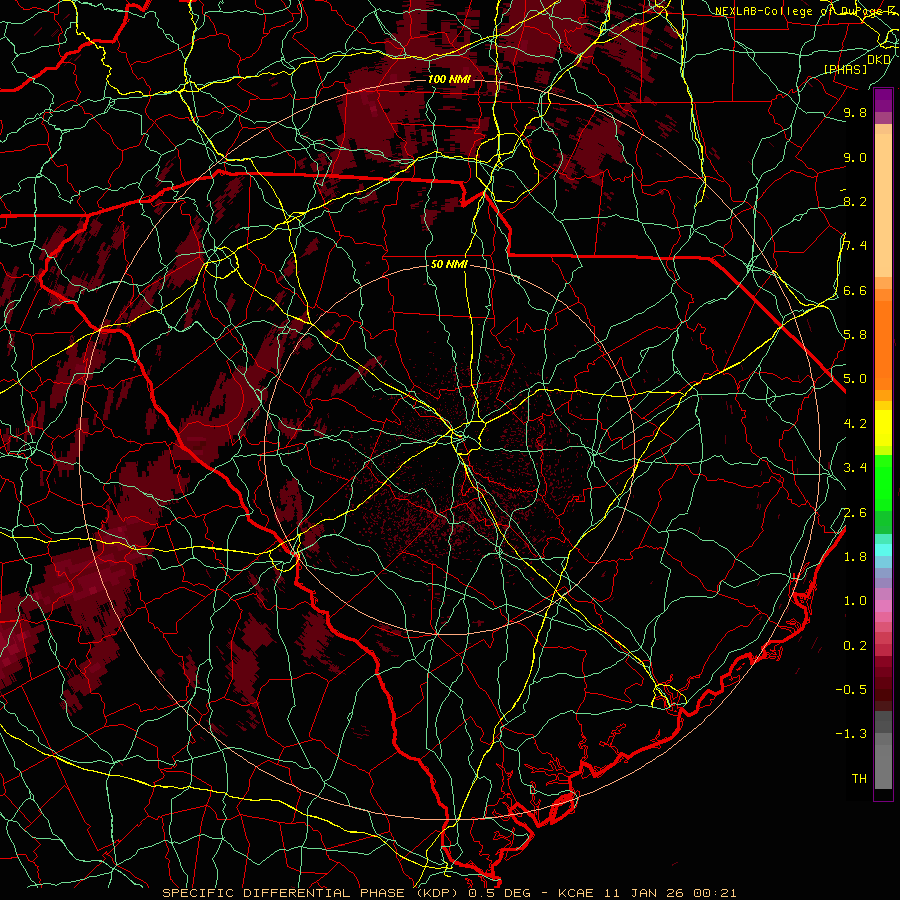Click the 8.2 scale label
Screen dimensions: 900x900
coord(855,201)
